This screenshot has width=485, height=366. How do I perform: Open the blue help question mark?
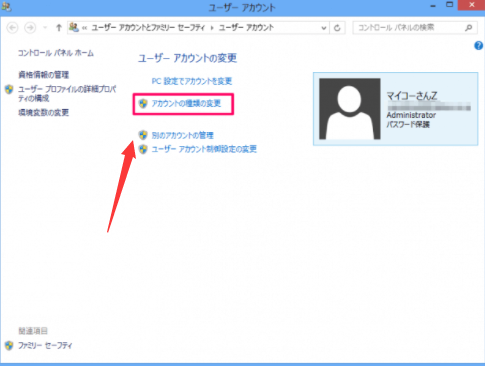point(479,45)
